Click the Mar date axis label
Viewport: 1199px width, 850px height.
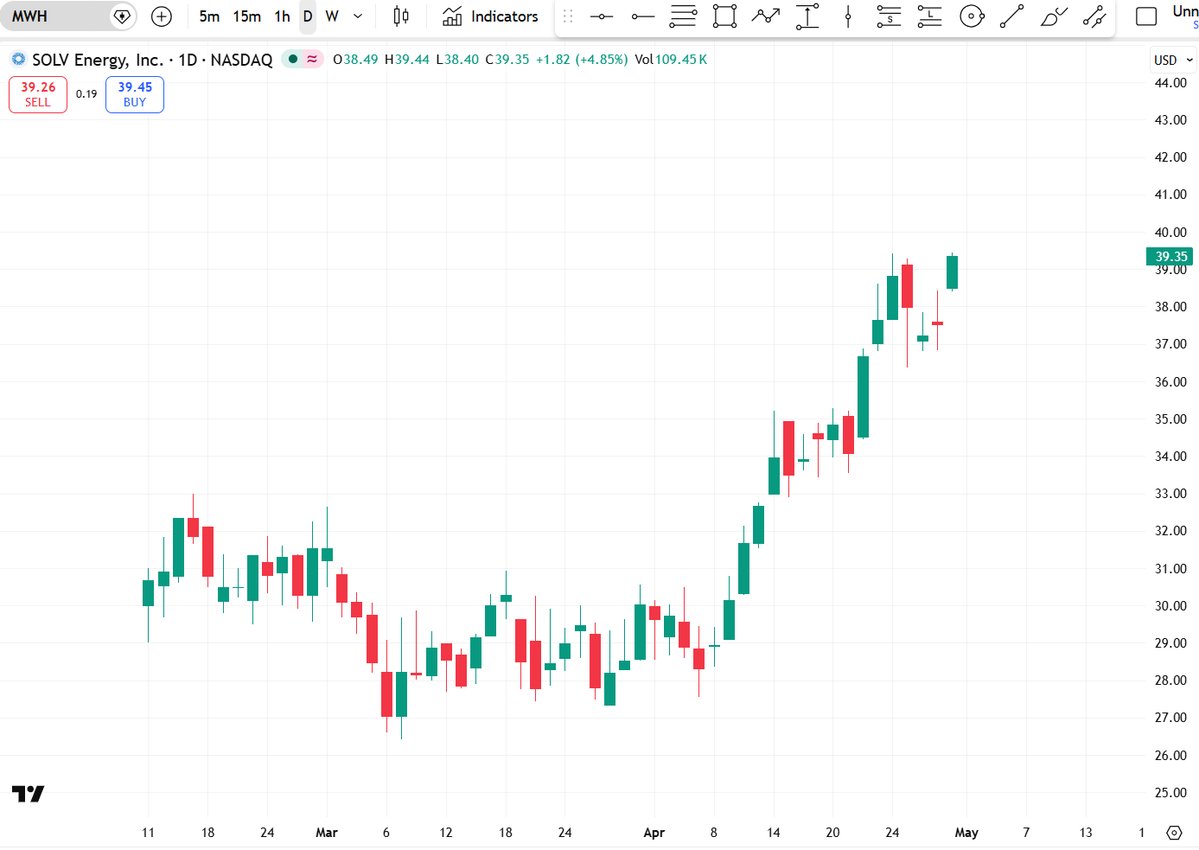(x=327, y=832)
